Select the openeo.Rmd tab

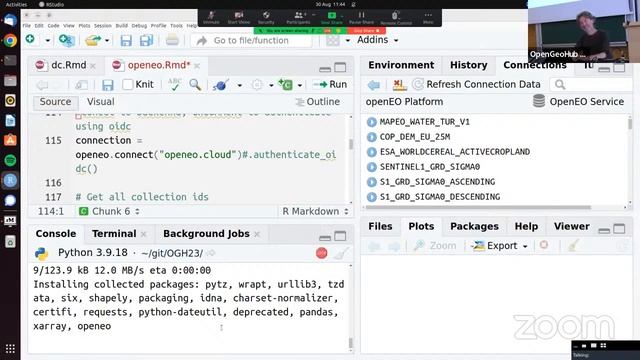159,65
